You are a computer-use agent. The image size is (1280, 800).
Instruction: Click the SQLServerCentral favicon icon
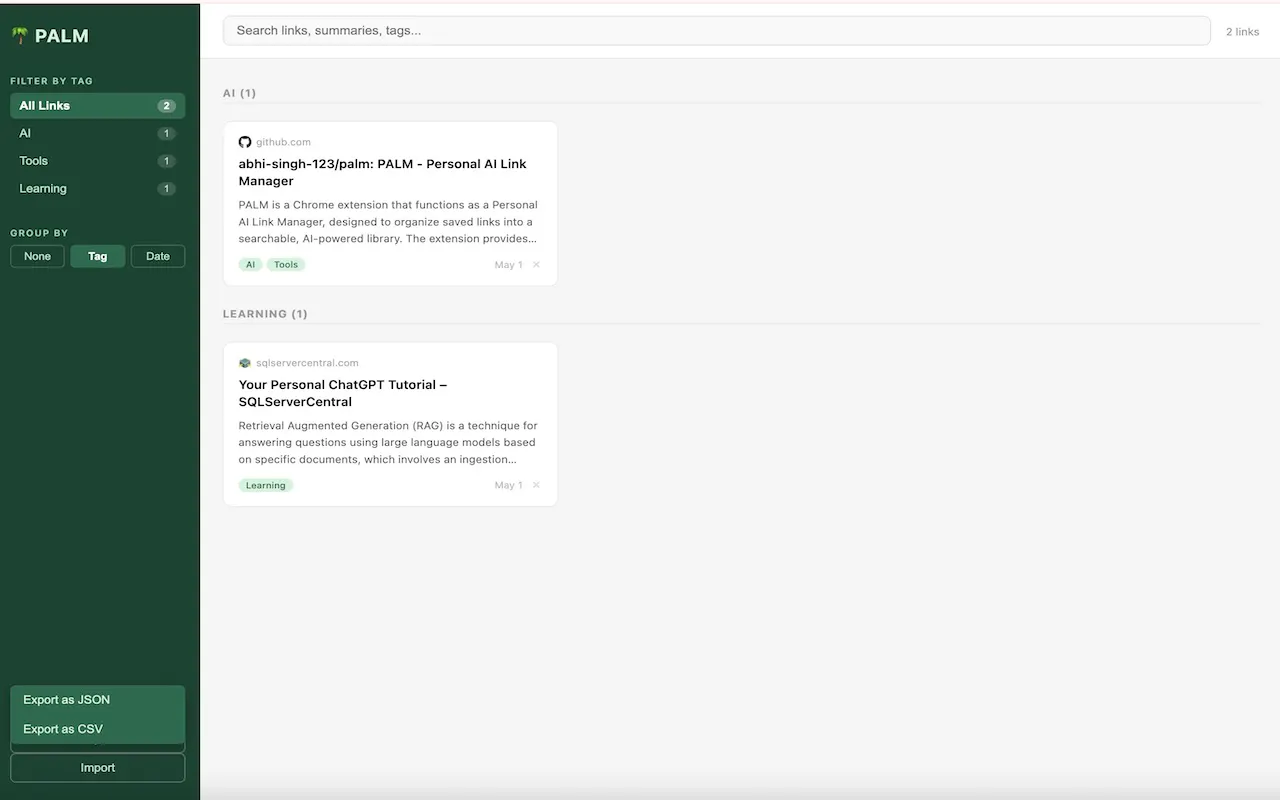click(x=245, y=363)
